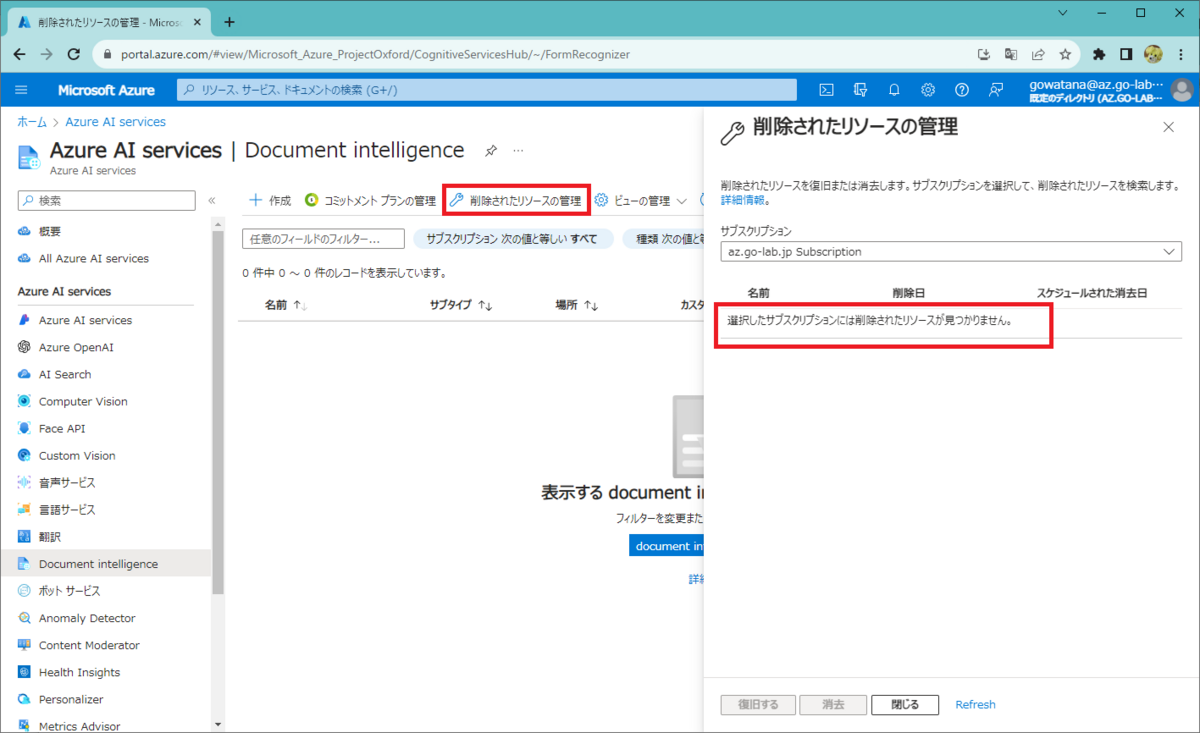Go back in browser history

(20, 54)
